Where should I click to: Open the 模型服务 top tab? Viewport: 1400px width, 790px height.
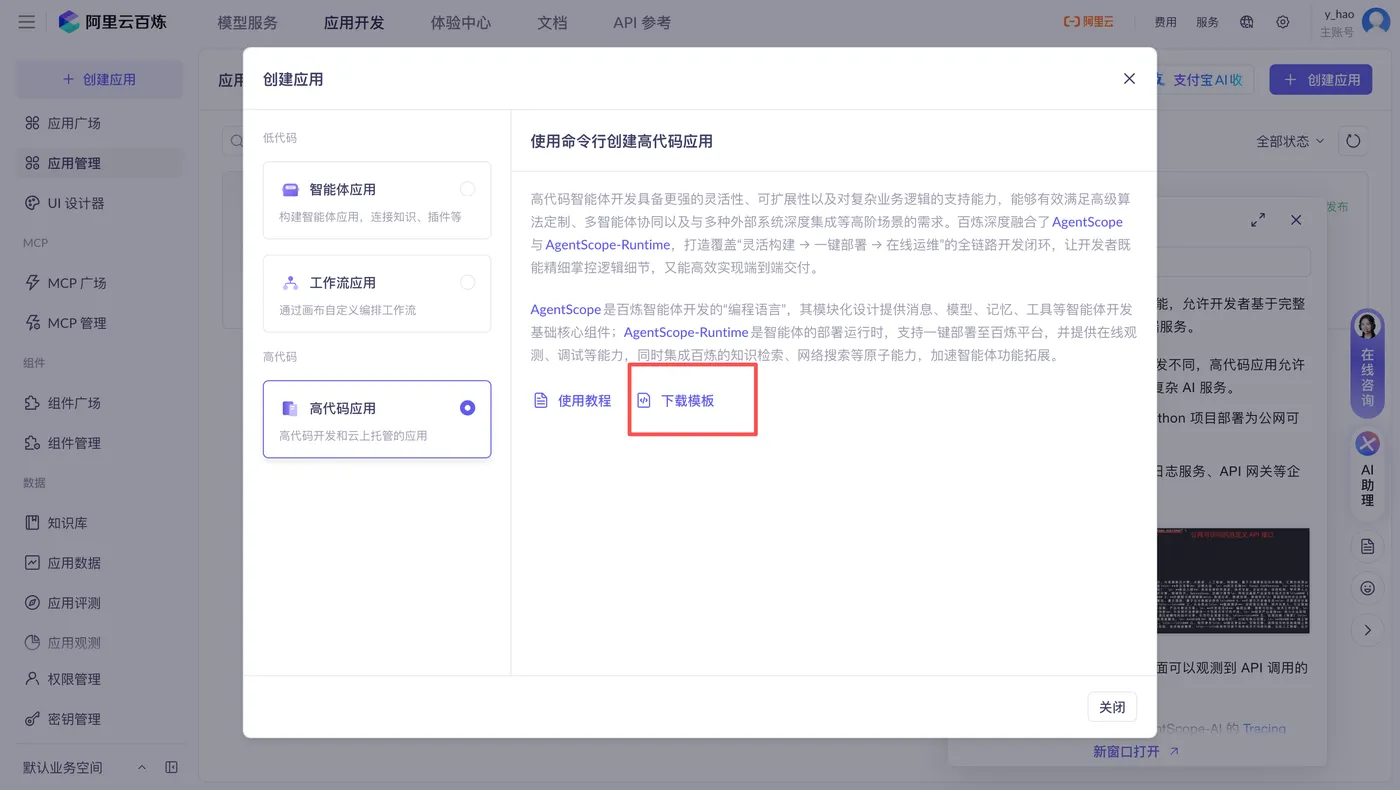(x=248, y=22)
